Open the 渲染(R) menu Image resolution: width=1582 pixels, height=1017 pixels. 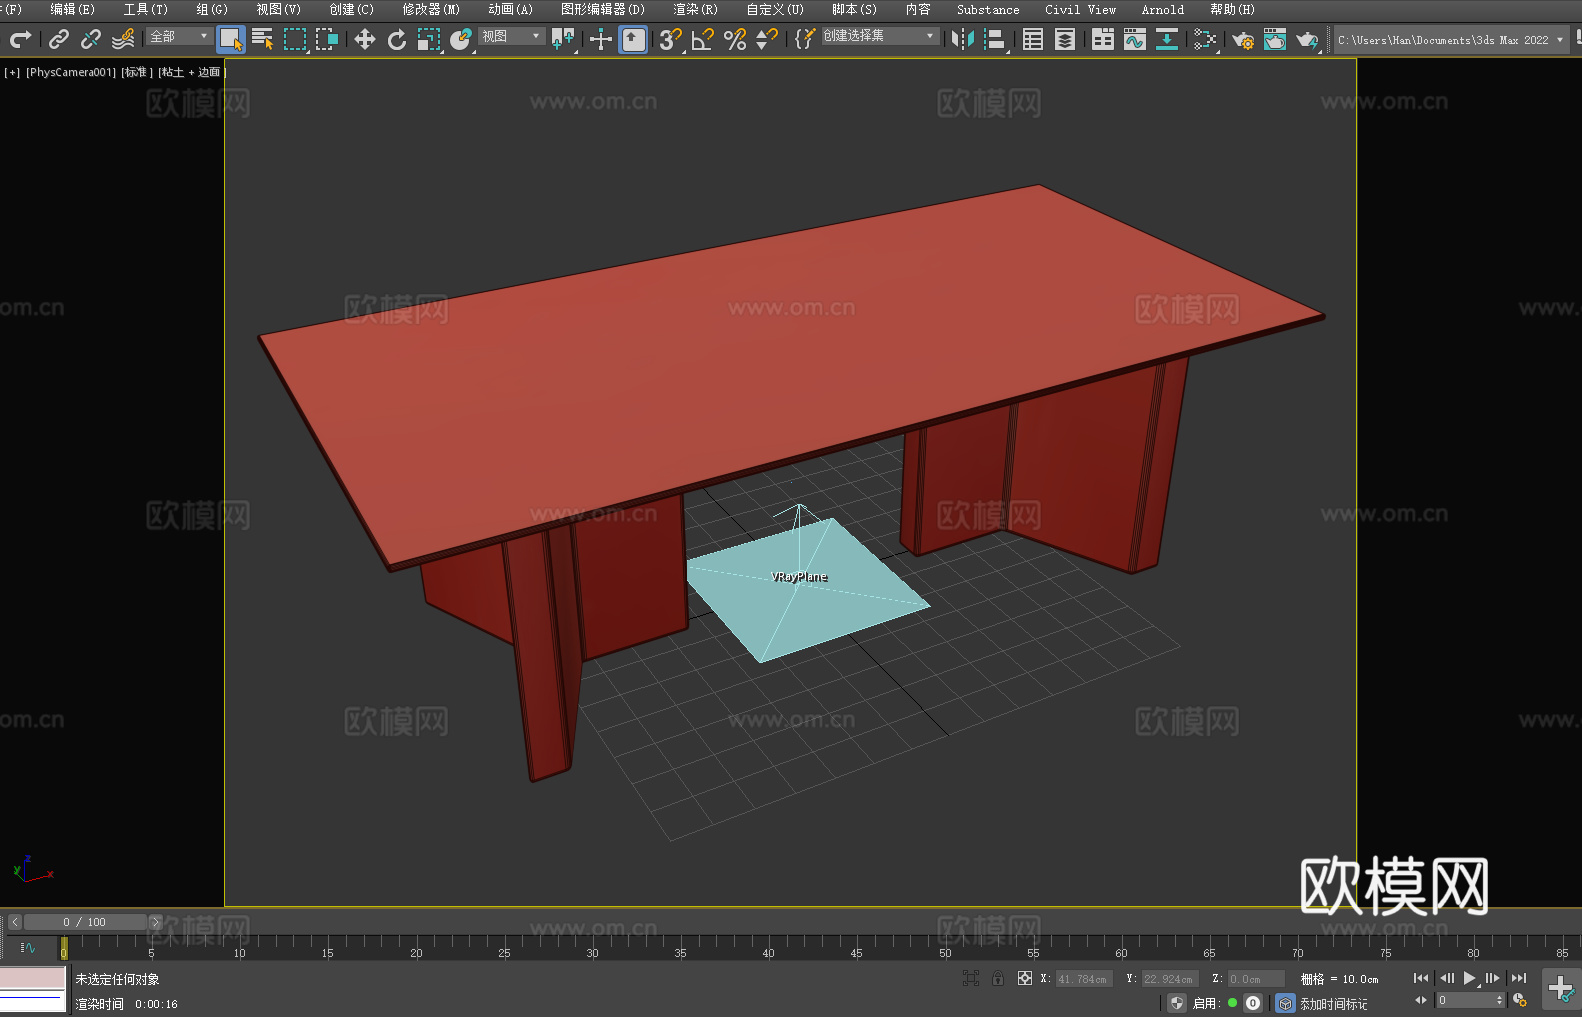tap(695, 9)
